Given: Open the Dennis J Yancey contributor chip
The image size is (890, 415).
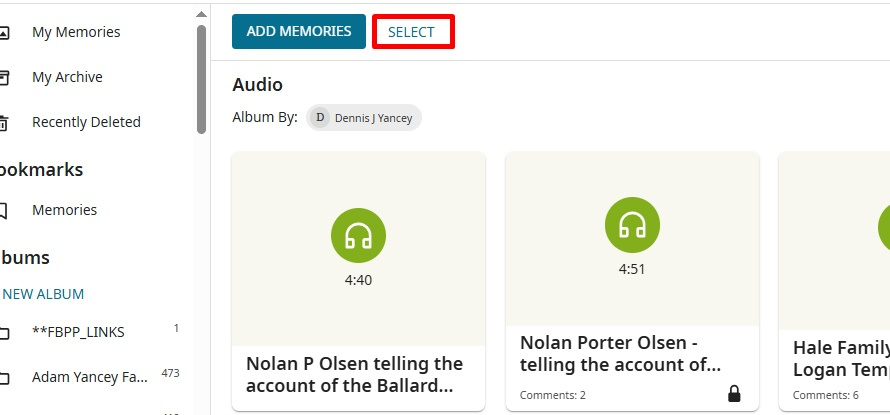Looking at the screenshot, I should tap(365, 117).
